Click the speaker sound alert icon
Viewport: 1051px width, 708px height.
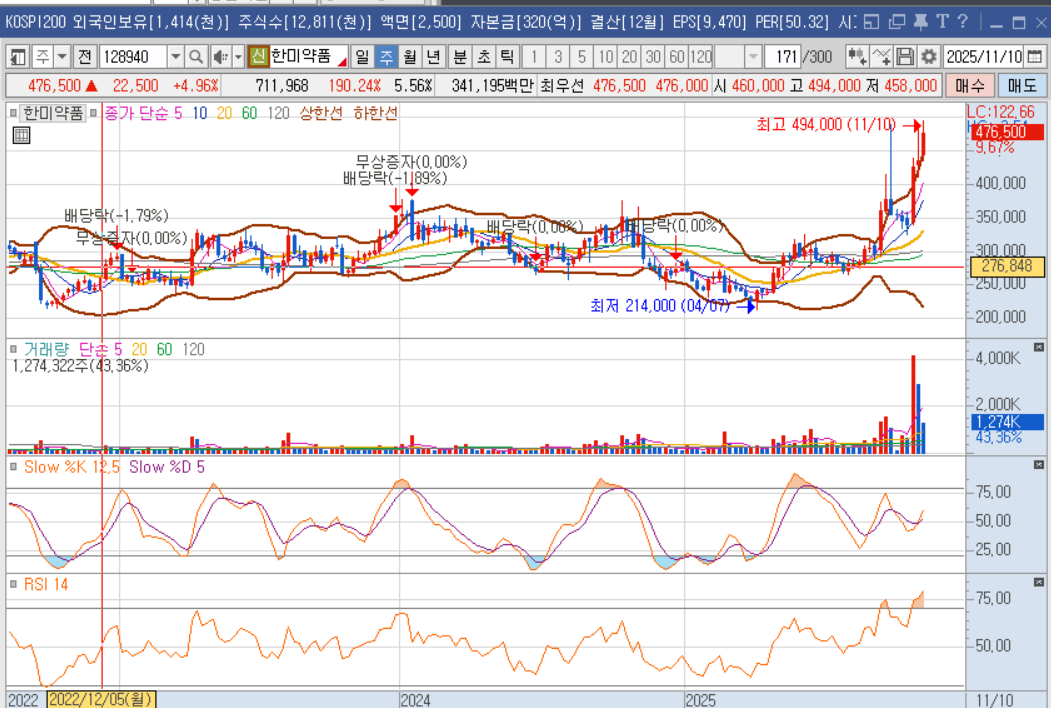coord(220,57)
